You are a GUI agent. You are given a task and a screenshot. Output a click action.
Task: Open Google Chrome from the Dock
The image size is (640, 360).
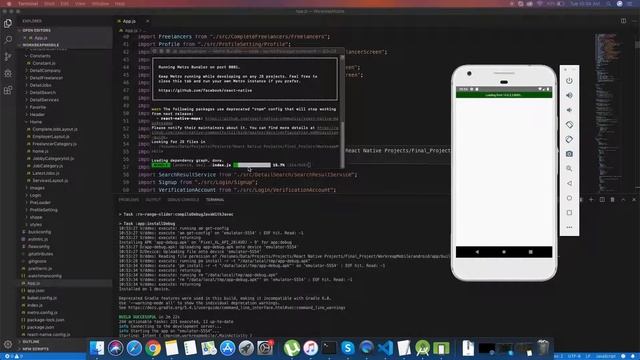click(153, 348)
